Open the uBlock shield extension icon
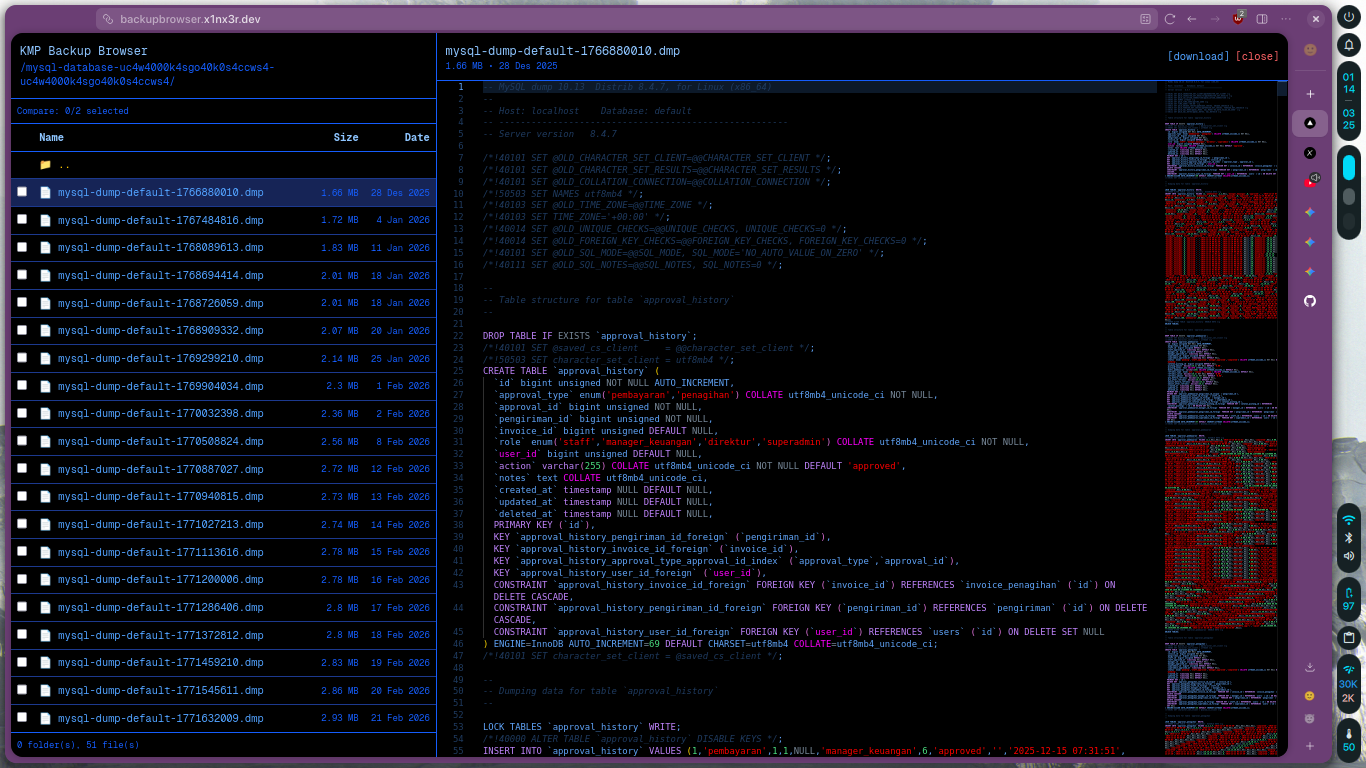 [x=1239, y=19]
